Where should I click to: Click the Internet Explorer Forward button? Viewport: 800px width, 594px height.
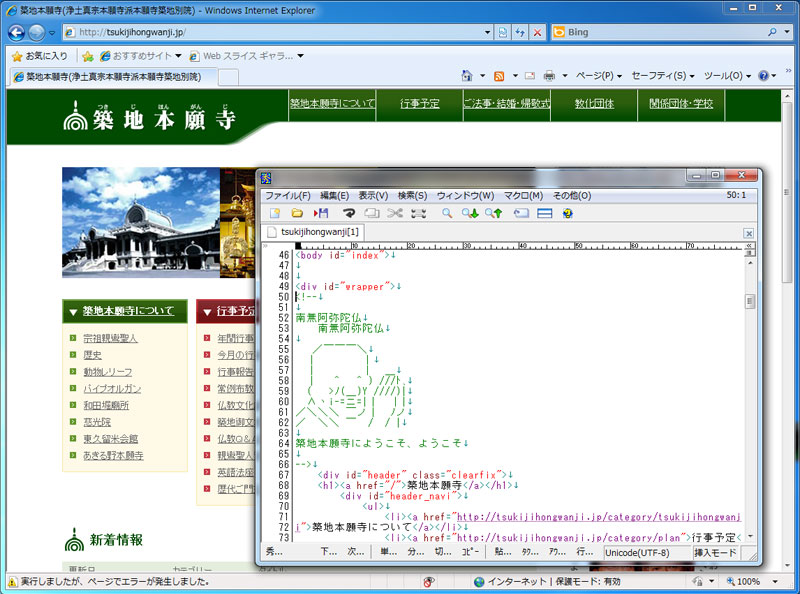coord(36,33)
